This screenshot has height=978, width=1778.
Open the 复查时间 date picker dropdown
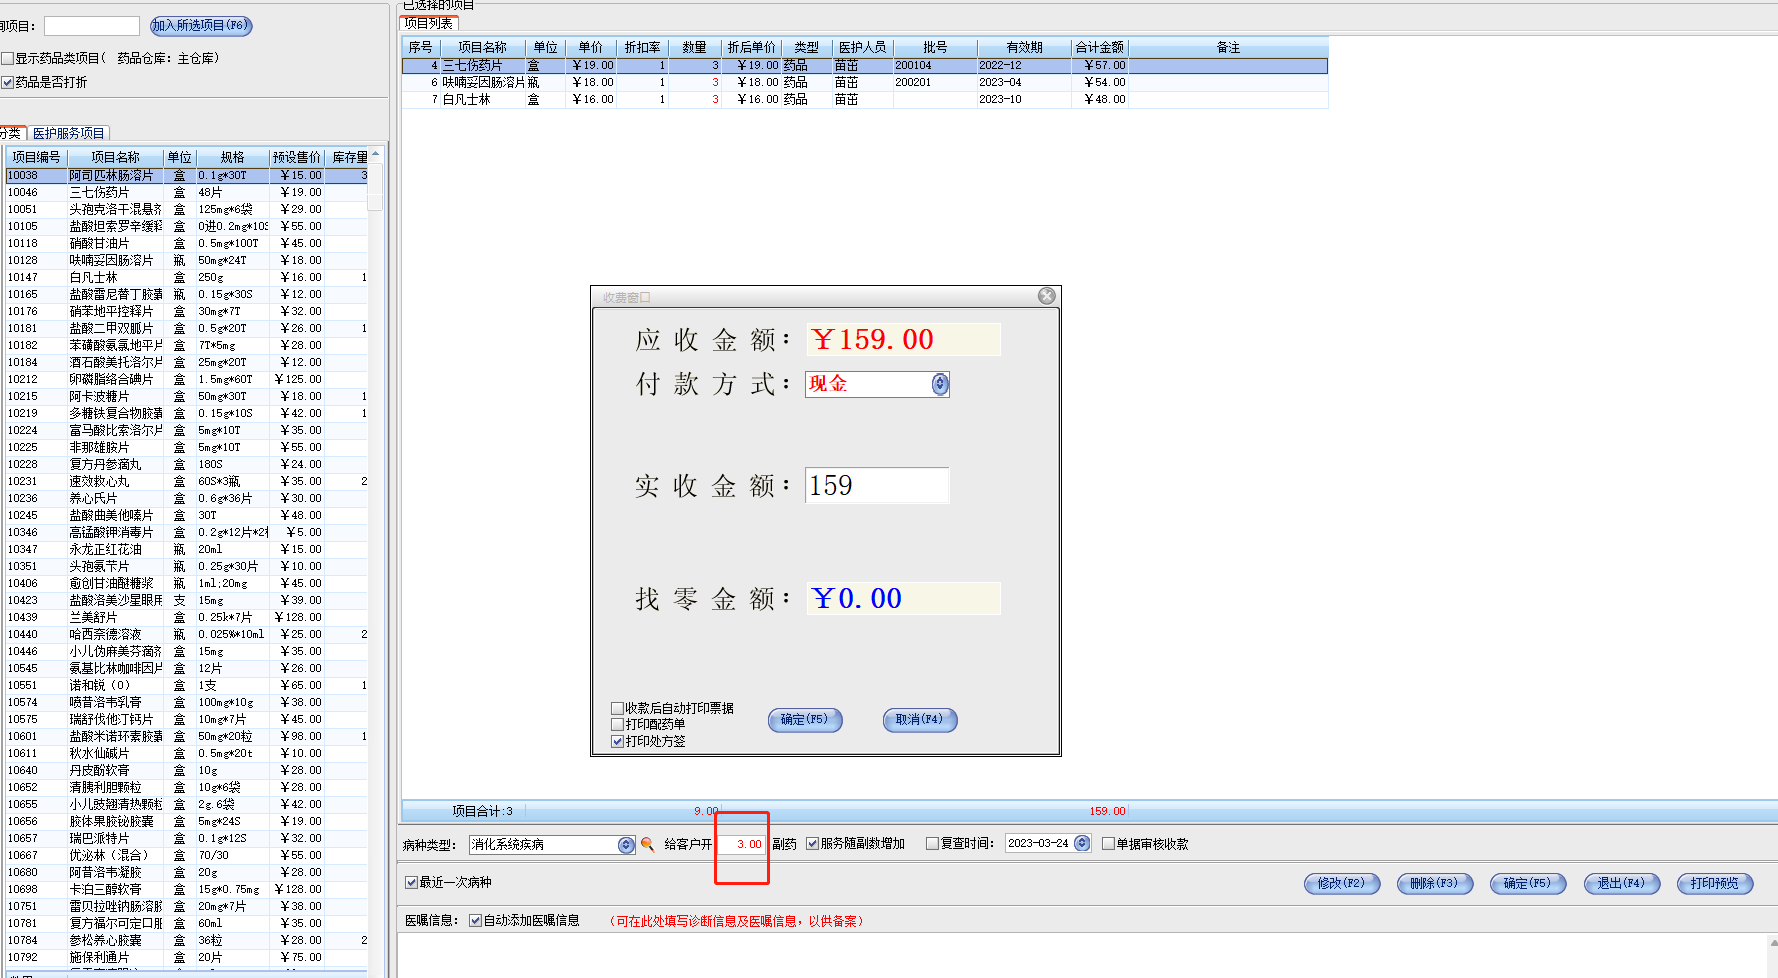(1082, 844)
